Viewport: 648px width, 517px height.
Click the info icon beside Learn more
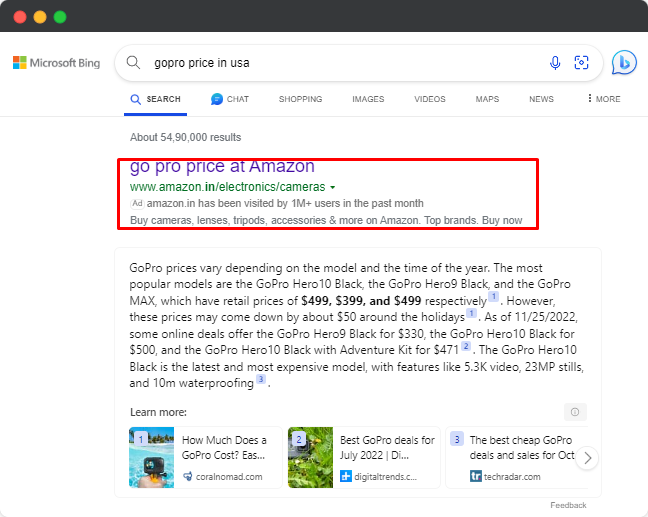575,412
